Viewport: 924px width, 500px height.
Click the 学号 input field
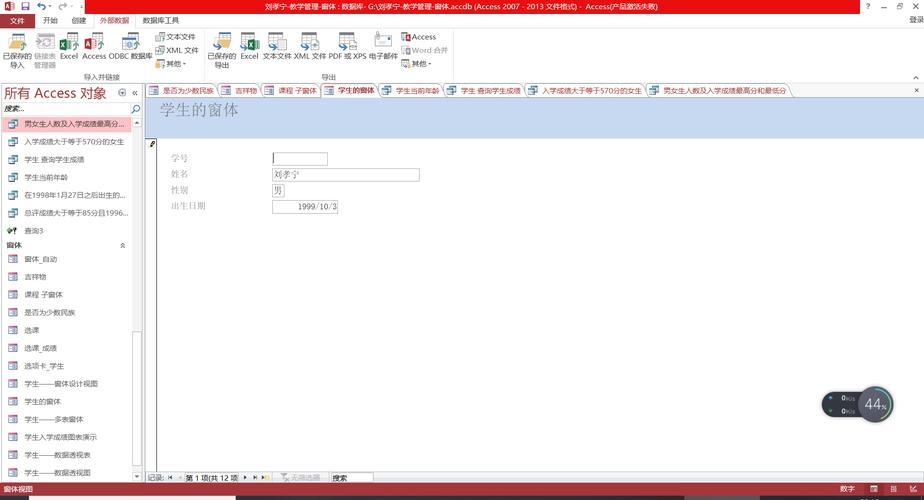tap(300, 158)
